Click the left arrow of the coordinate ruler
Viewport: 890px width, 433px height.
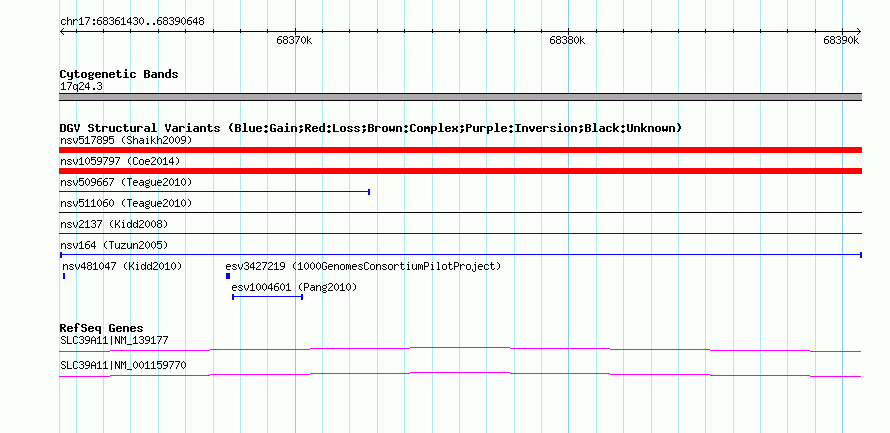point(62,31)
